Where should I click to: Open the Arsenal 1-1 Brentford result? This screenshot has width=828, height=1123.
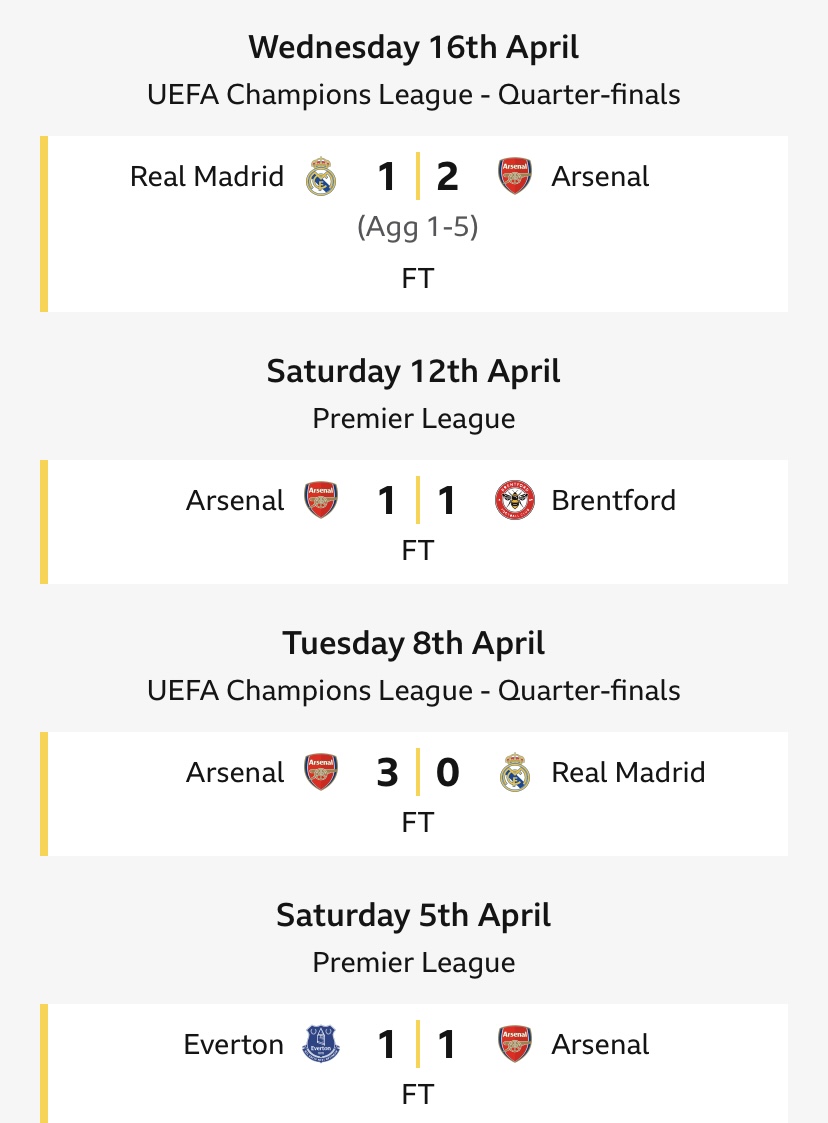click(414, 522)
